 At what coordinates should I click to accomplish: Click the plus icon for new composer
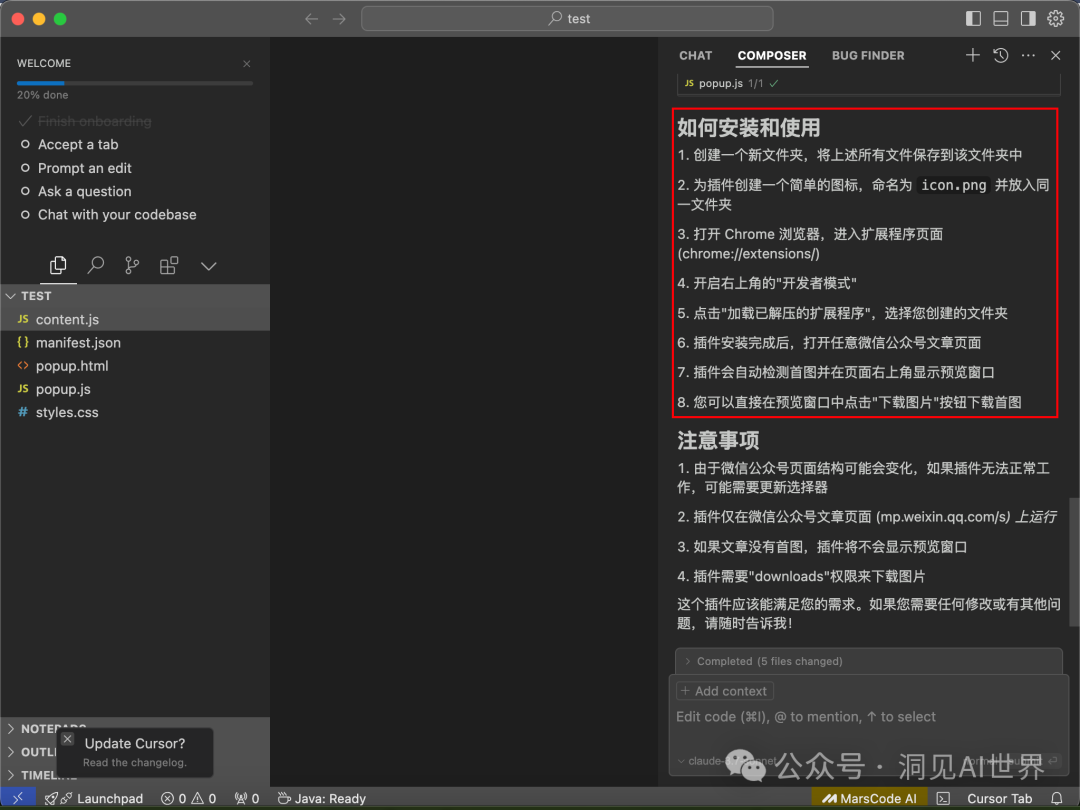(972, 56)
